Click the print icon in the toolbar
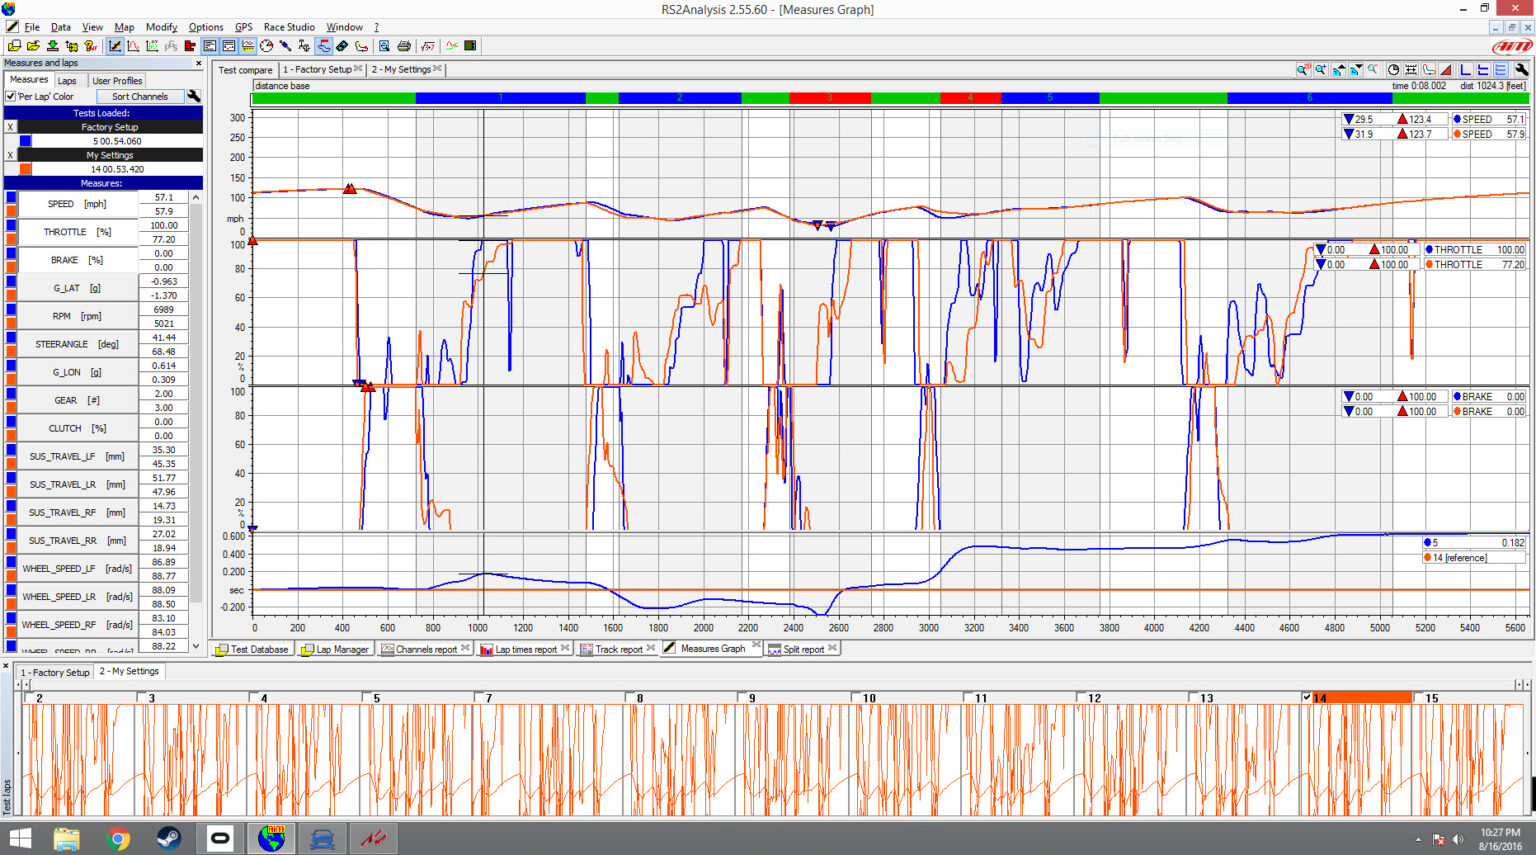1536x855 pixels. pos(405,45)
